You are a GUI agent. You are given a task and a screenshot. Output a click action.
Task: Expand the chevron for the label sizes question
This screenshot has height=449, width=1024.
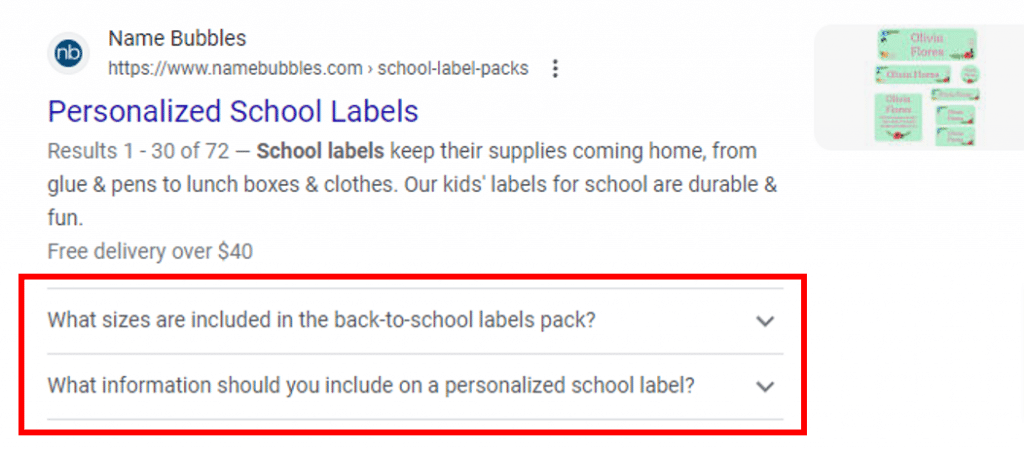(765, 321)
